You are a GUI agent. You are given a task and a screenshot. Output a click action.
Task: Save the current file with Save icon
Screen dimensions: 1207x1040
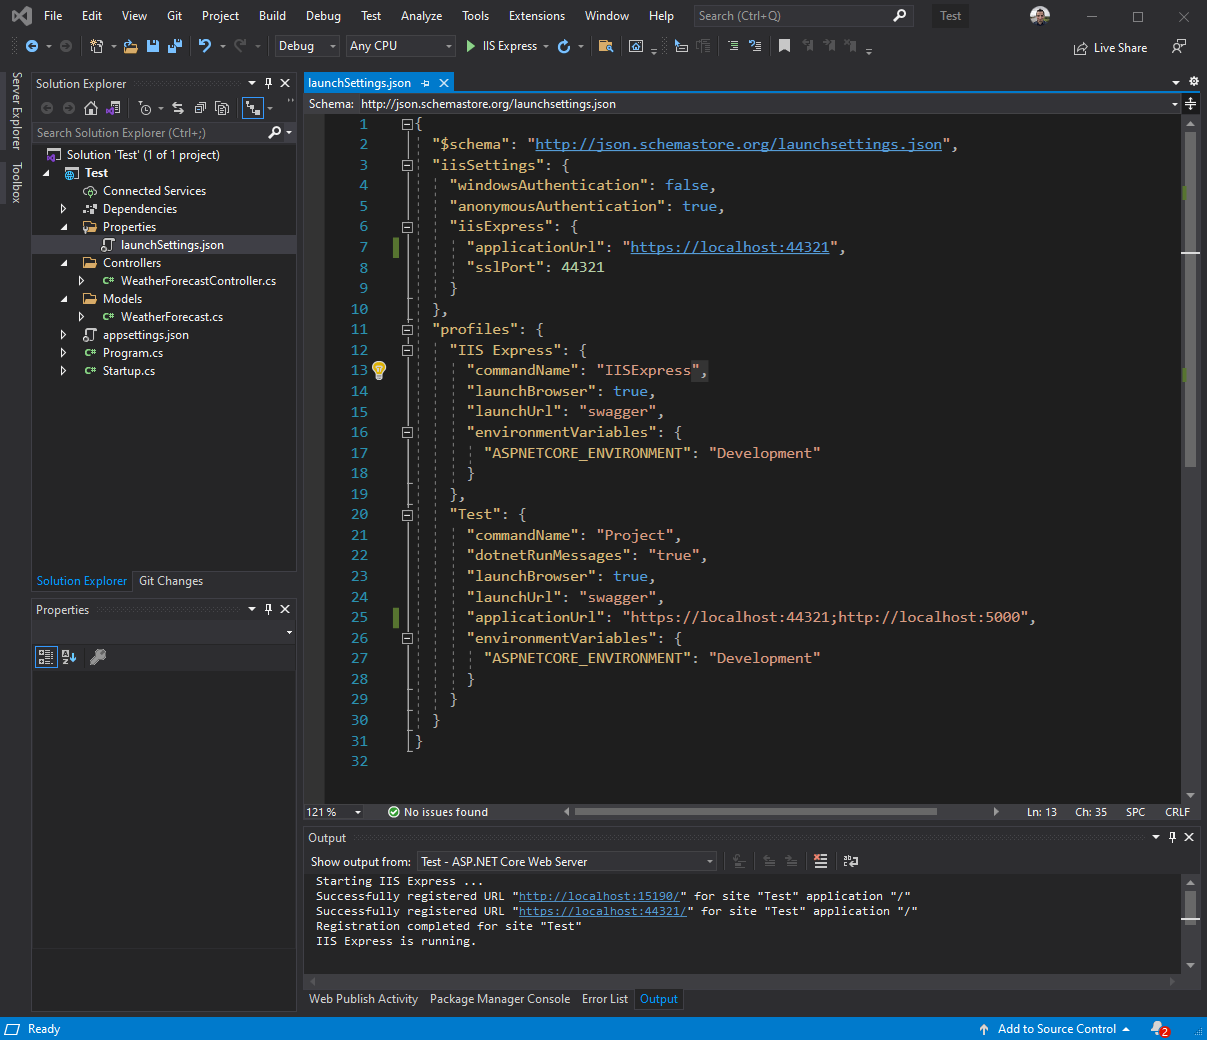(153, 46)
